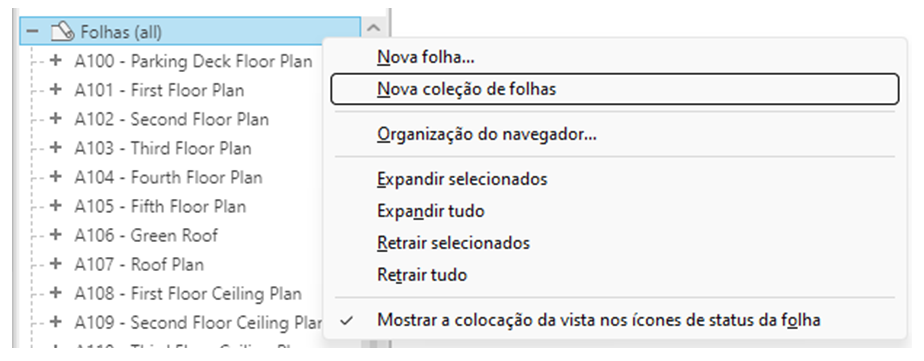Click Retrair tudo
The width and height of the screenshot is (924, 361).
[x=422, y=274]
